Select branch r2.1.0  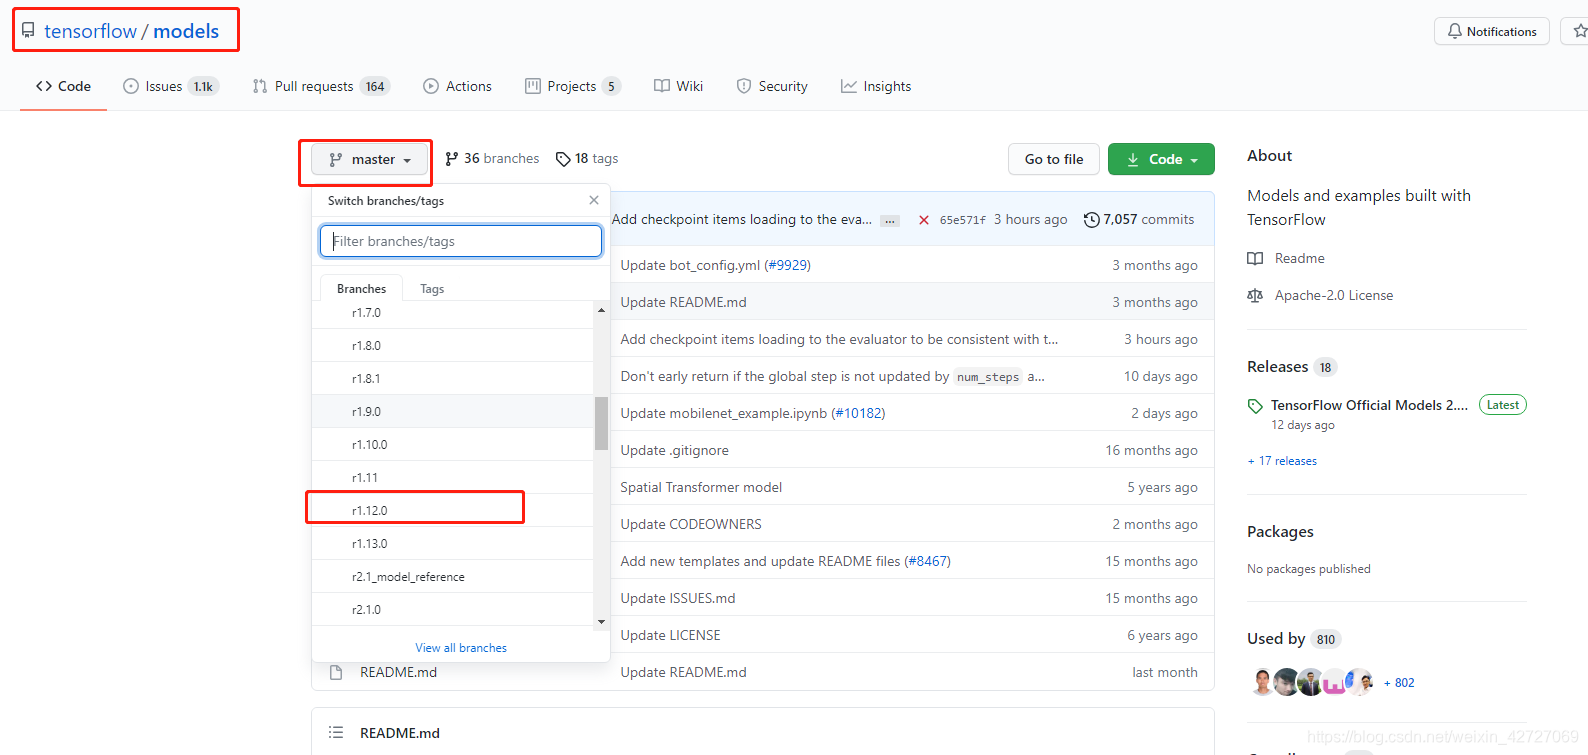coord(453,610)
